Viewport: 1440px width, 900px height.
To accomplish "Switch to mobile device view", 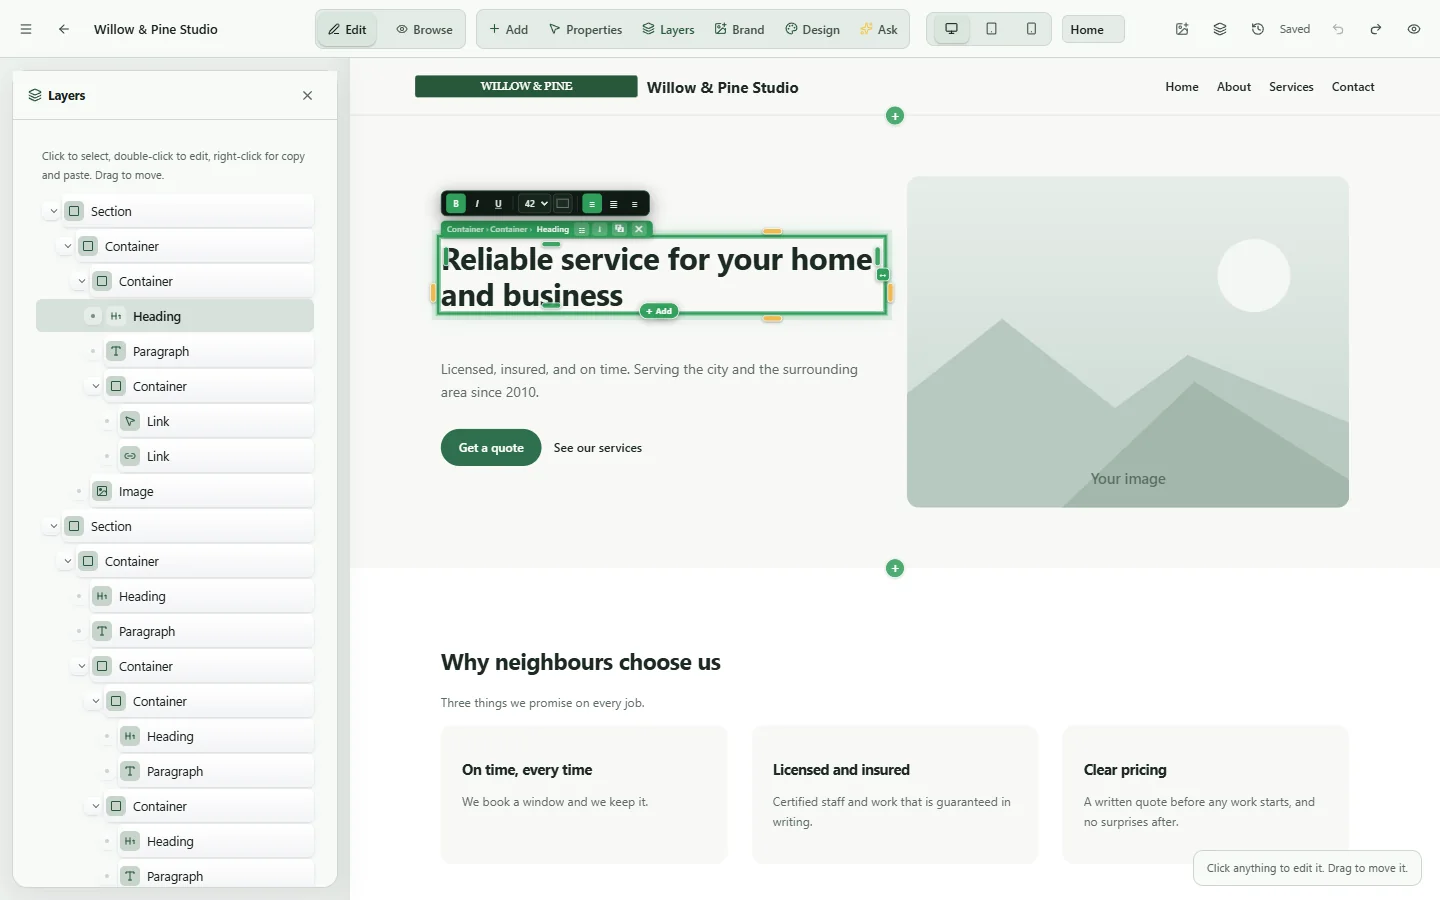I will tap(1031, 29).
